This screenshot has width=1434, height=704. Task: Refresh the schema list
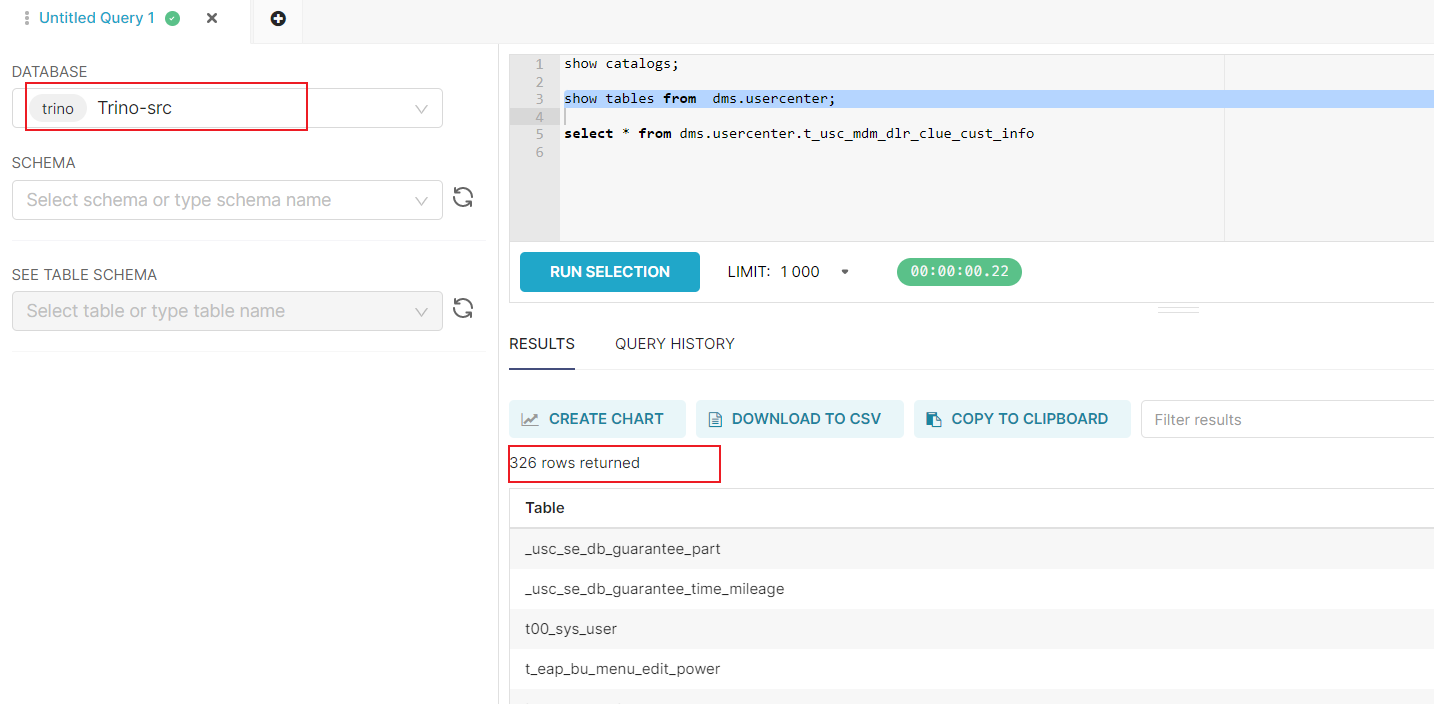pos(463,197)
